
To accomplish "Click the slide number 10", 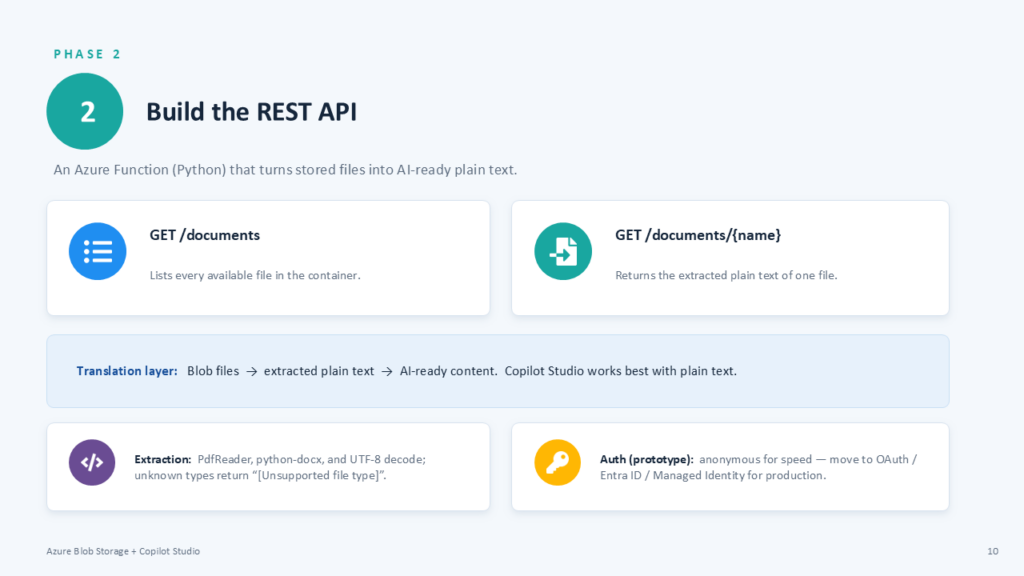I will [x=993, y=551].
